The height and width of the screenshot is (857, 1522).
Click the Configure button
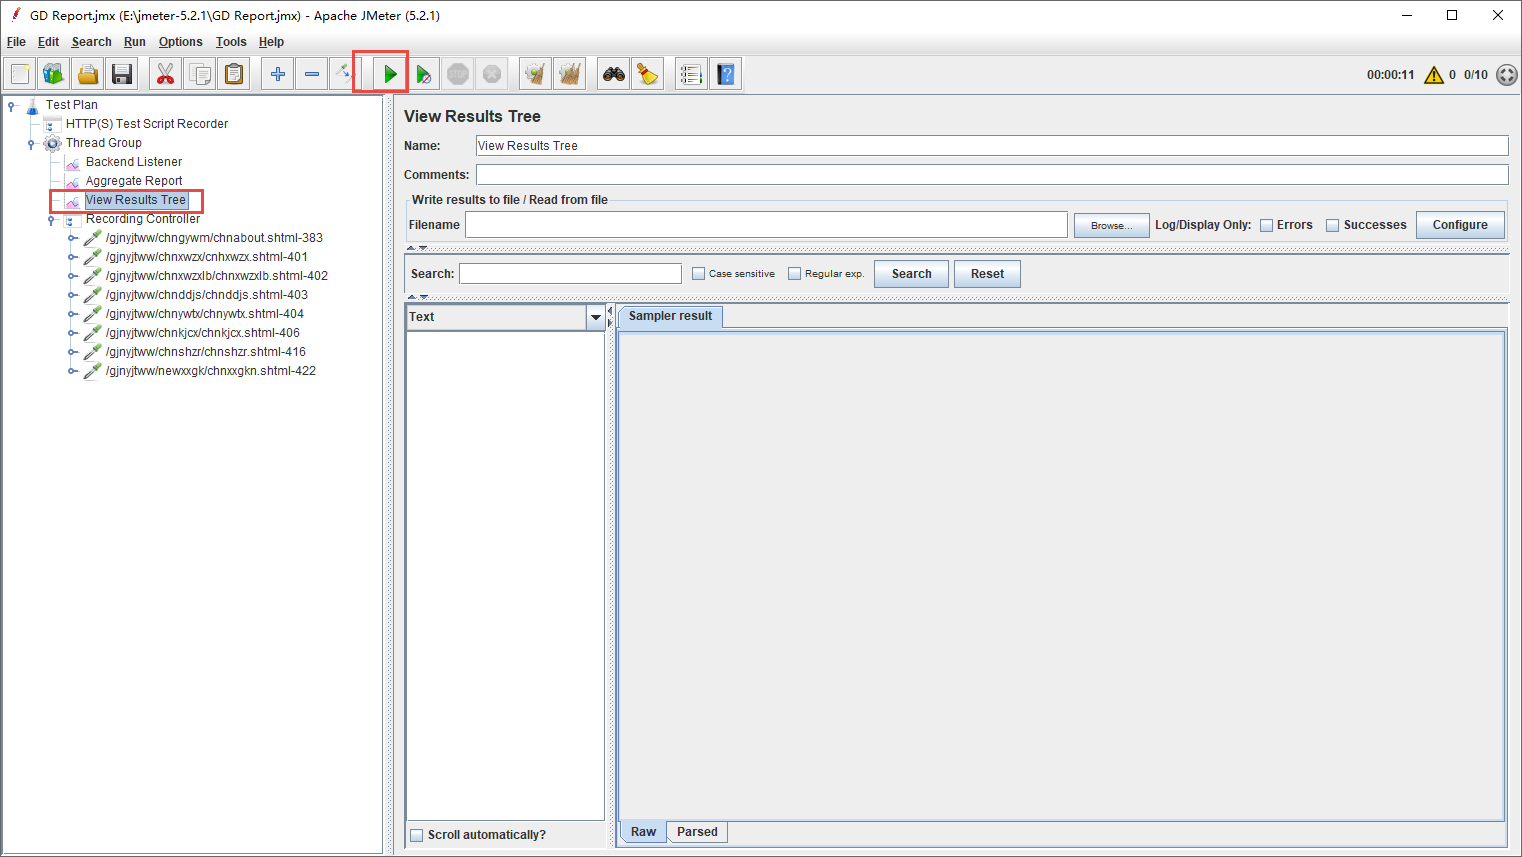tap(1459, 225)
